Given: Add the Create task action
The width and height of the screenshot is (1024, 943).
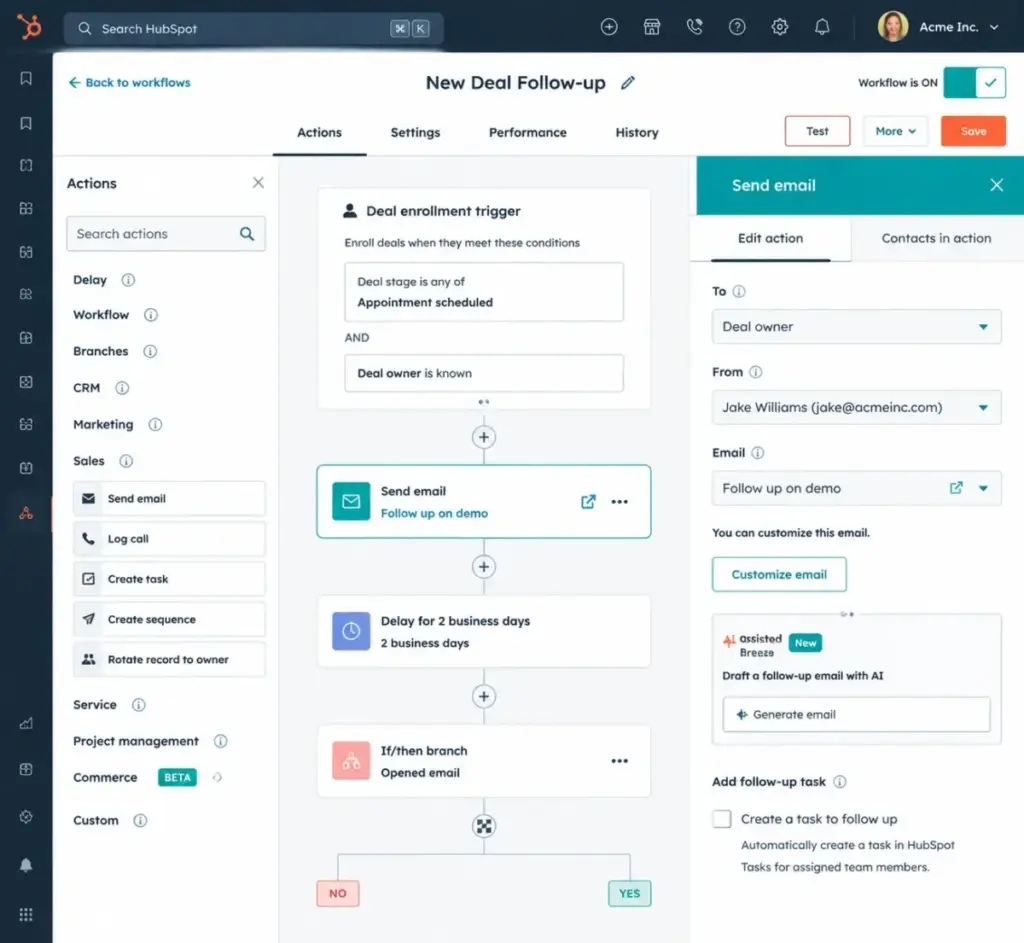Looking at the screenshot, I should pyautogui.click(x=169, y=579).
